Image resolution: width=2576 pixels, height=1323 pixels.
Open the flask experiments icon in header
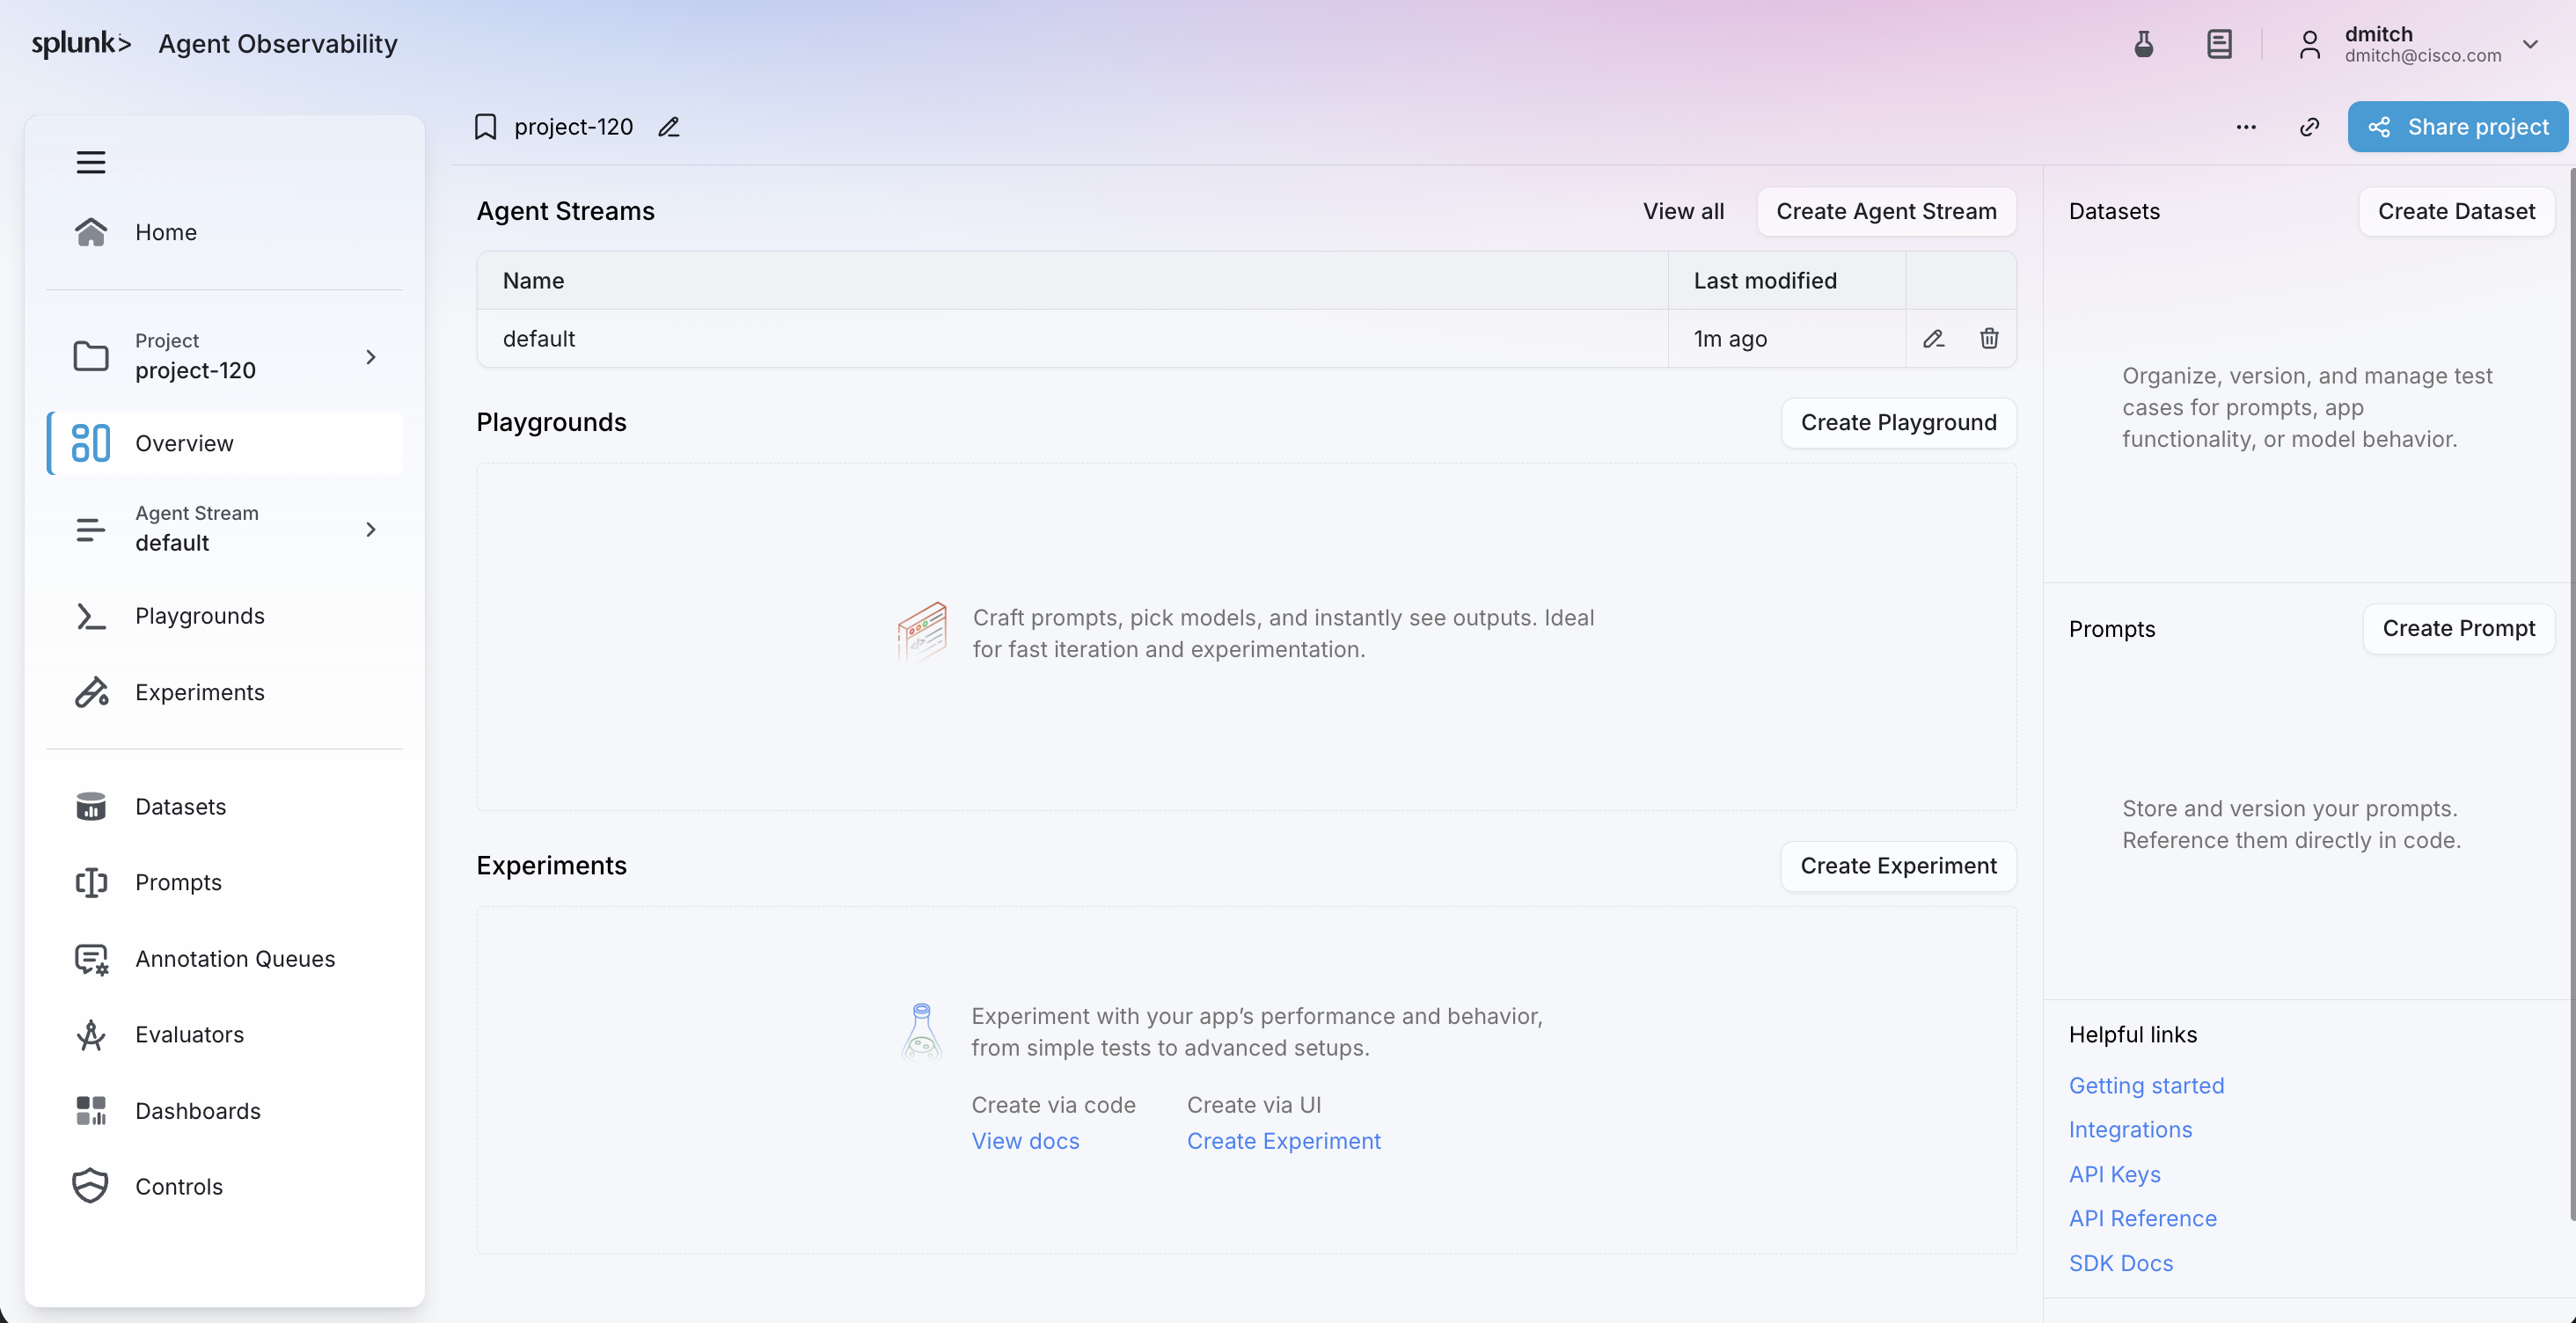(x=2143, y=44)
